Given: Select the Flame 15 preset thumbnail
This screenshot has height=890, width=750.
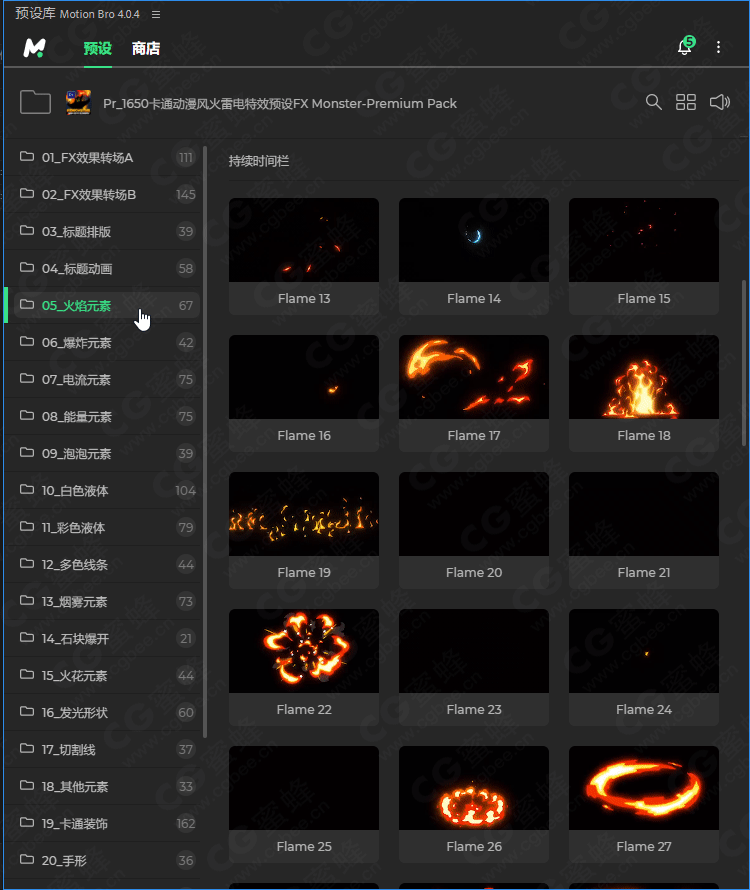Looking at the screenshot, I should click(x=644, y=240).
